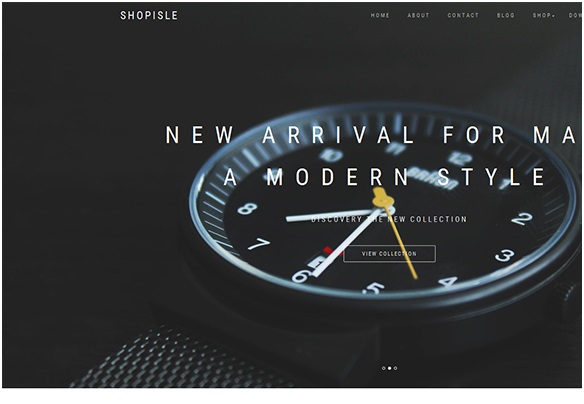Click the red date marker on the dial

pyautogui.click(x=328, y=250)
